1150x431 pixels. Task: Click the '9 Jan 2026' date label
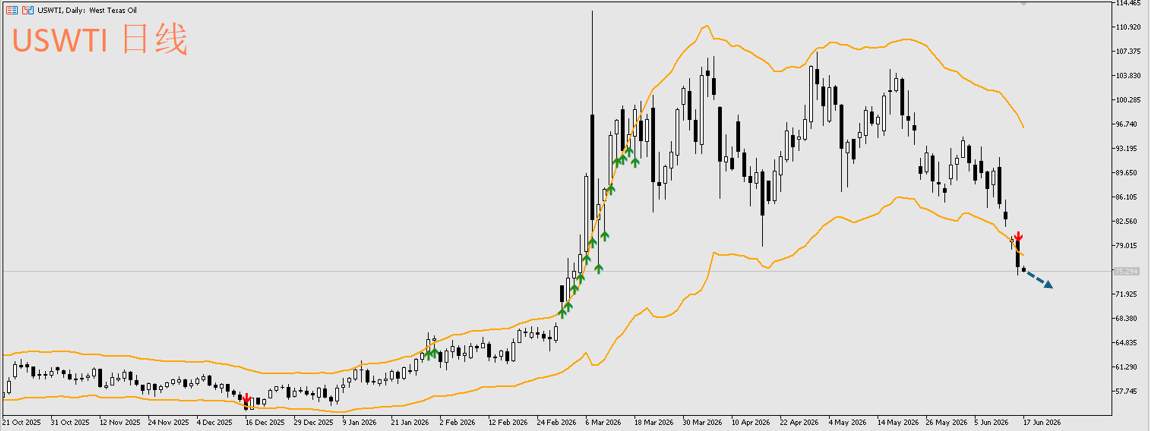(360, 423)
